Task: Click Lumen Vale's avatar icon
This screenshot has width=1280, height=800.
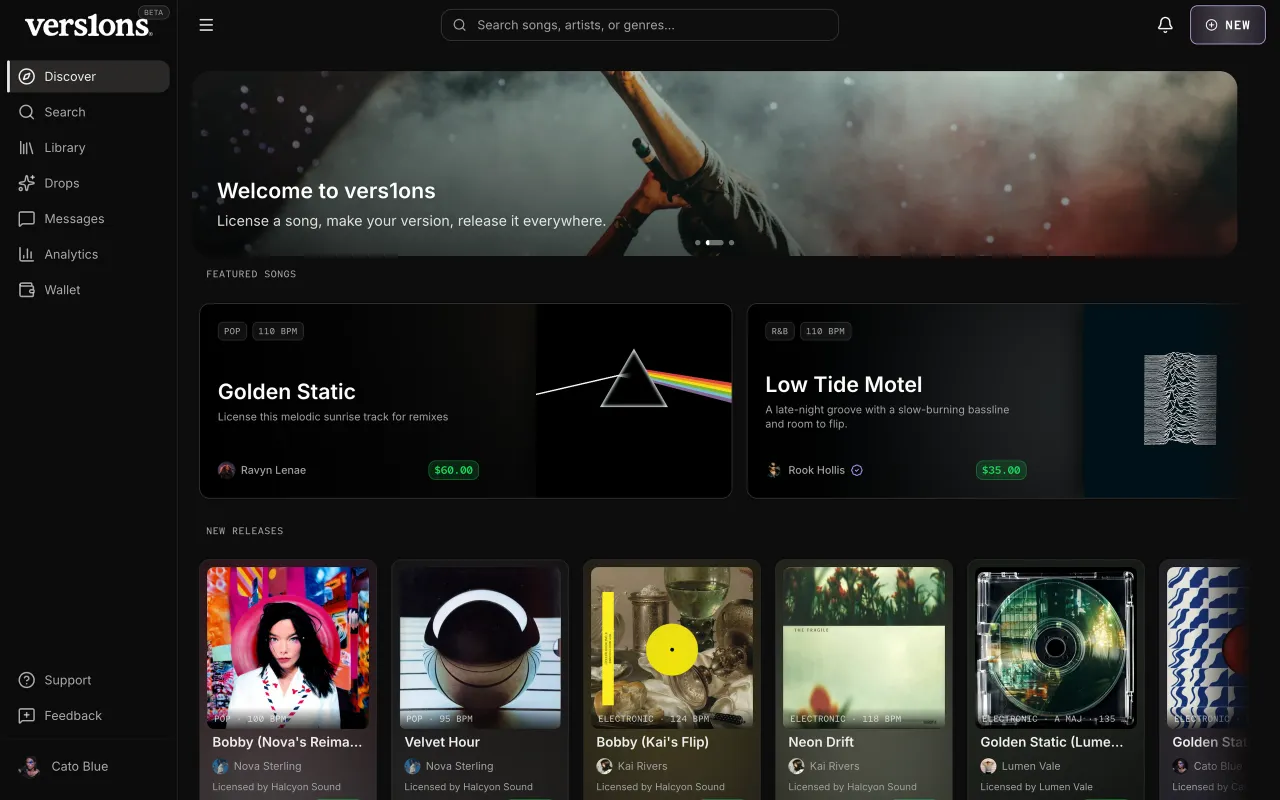Action: 988,766
